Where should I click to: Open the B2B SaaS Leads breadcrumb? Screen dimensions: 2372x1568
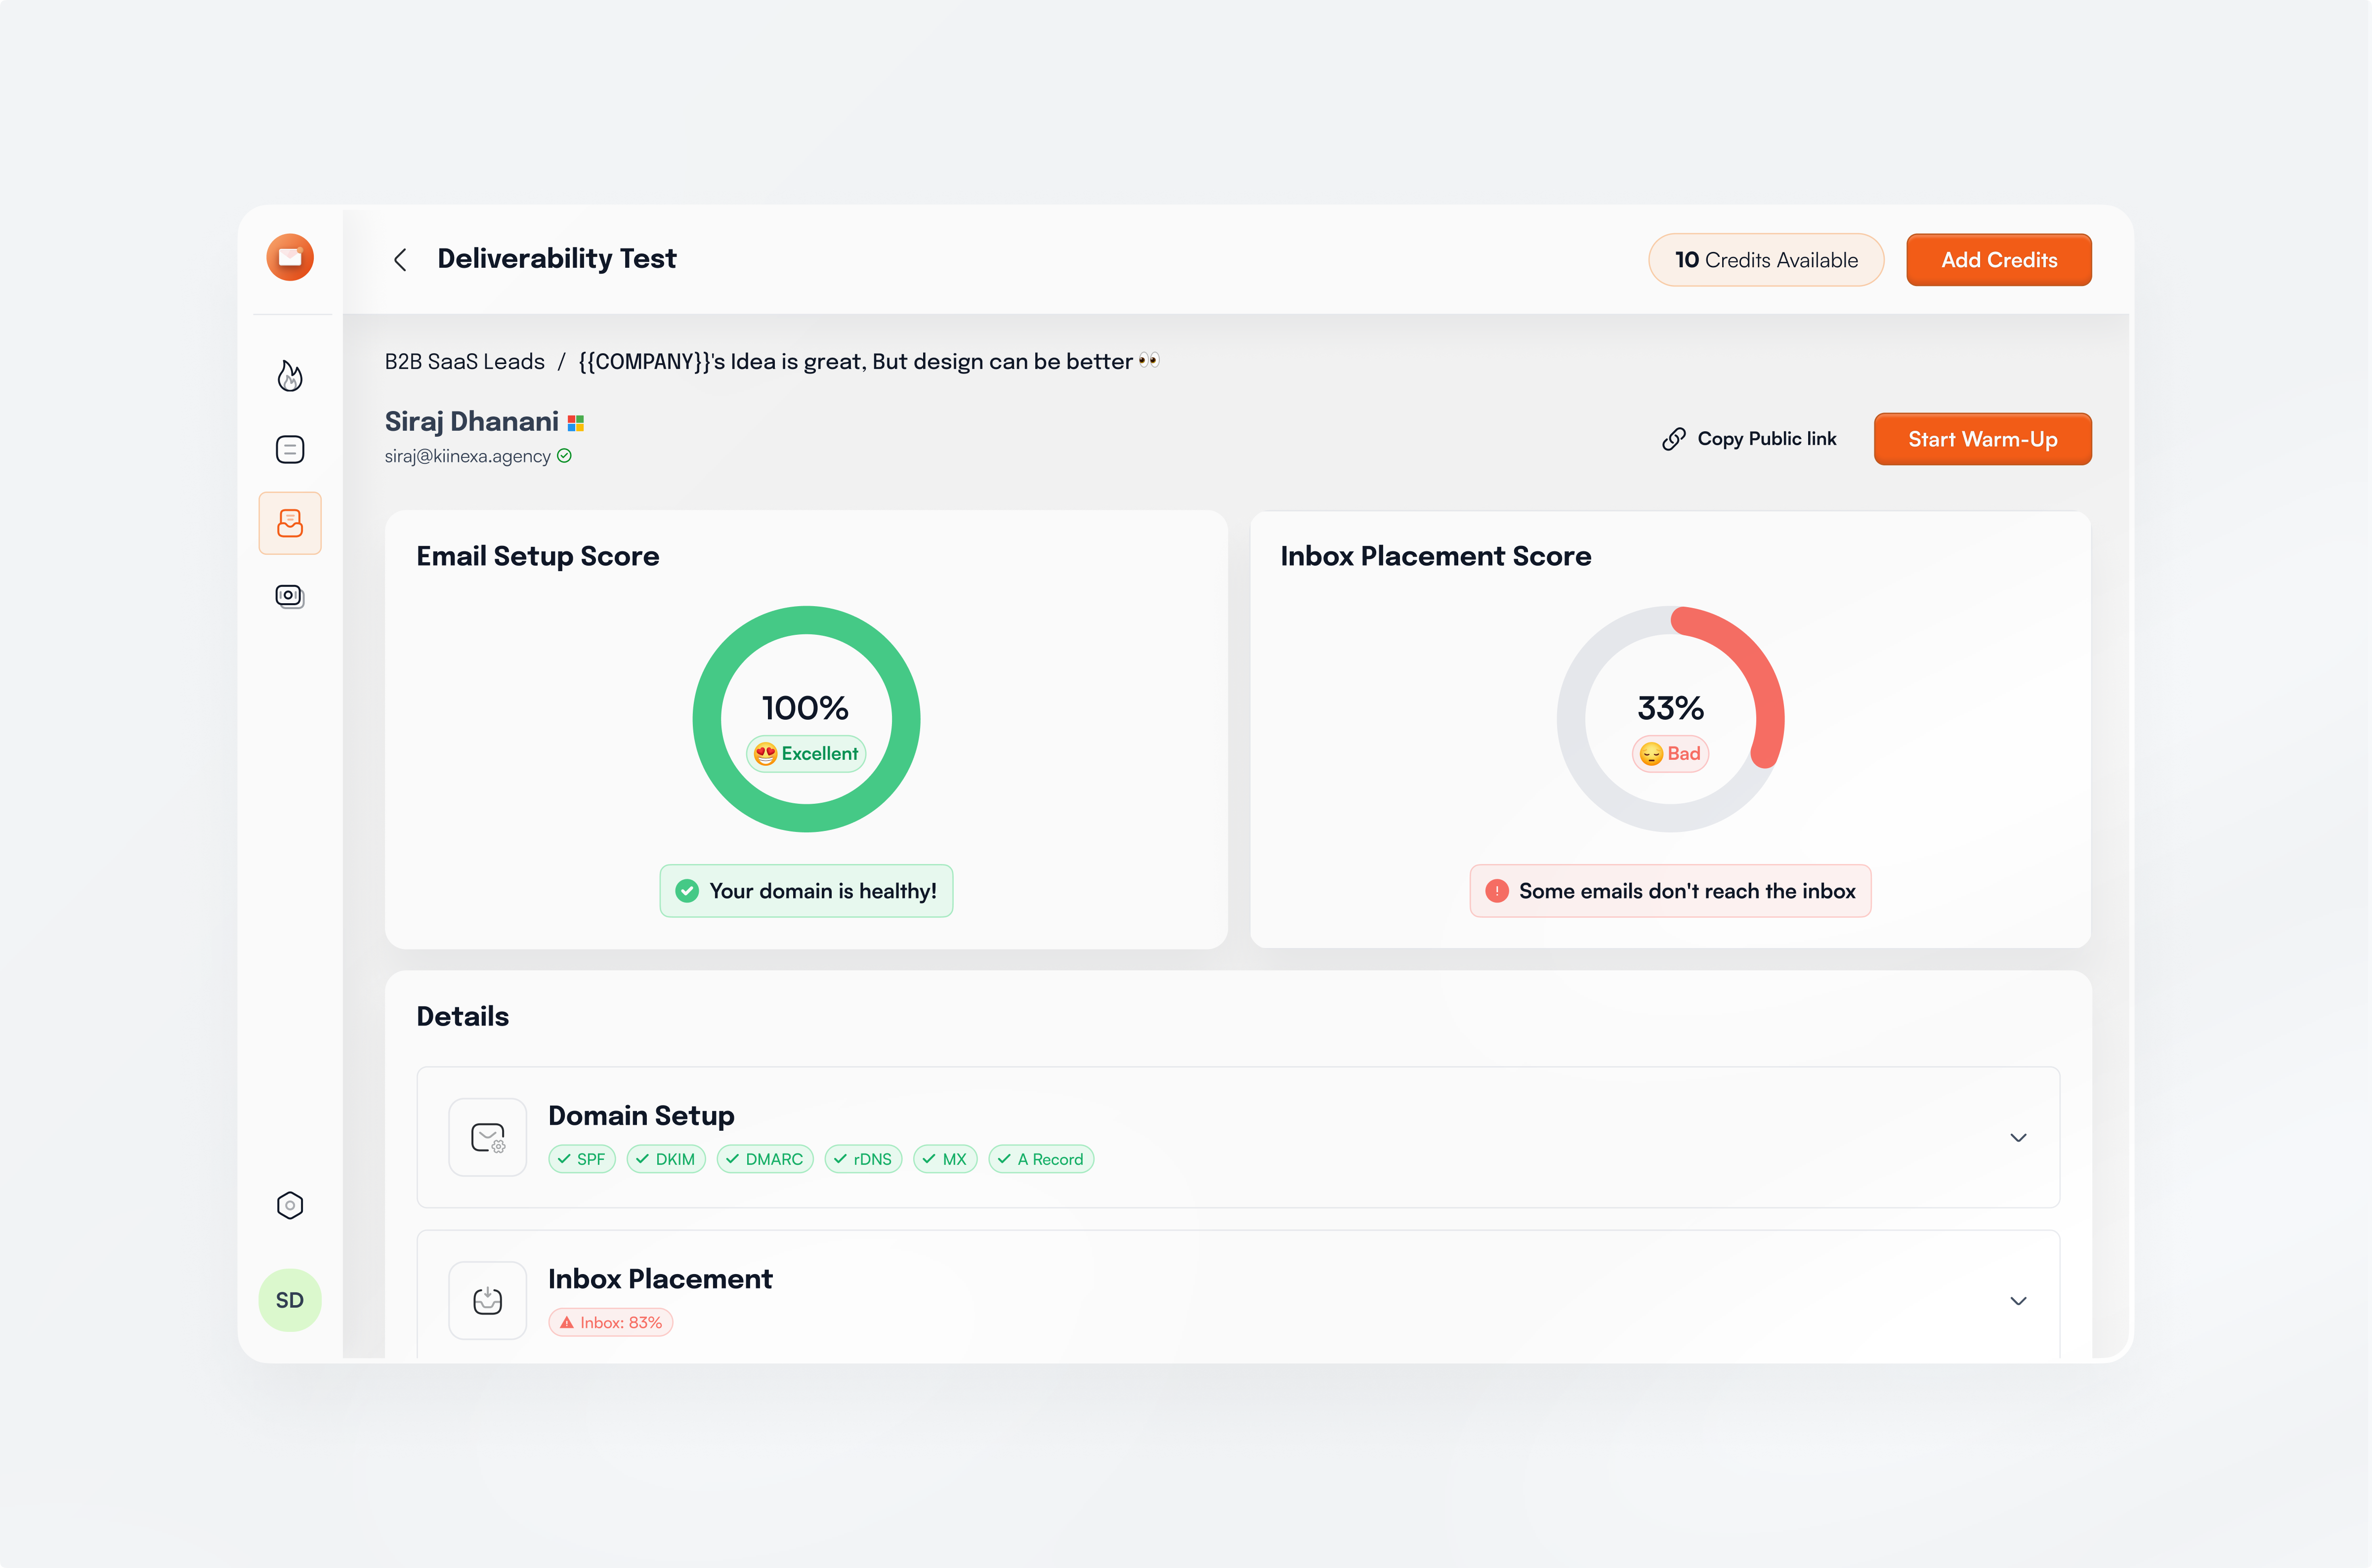tap(464, 361)
